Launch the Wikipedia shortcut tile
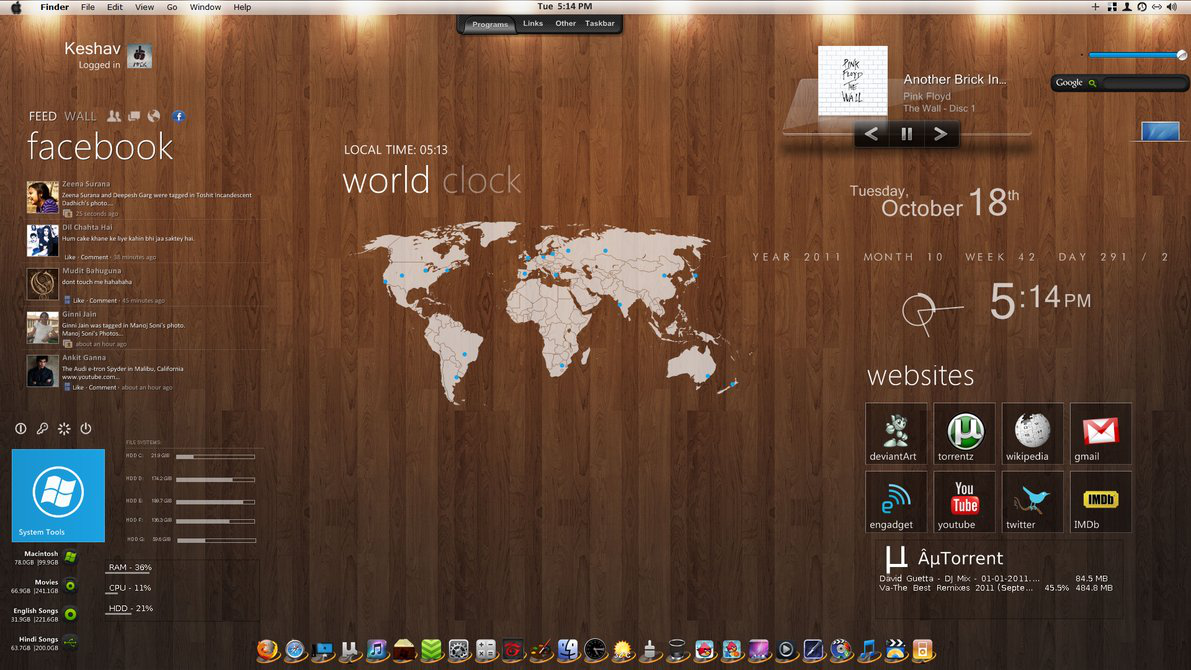The image size is (1191, 670). 1032,434
